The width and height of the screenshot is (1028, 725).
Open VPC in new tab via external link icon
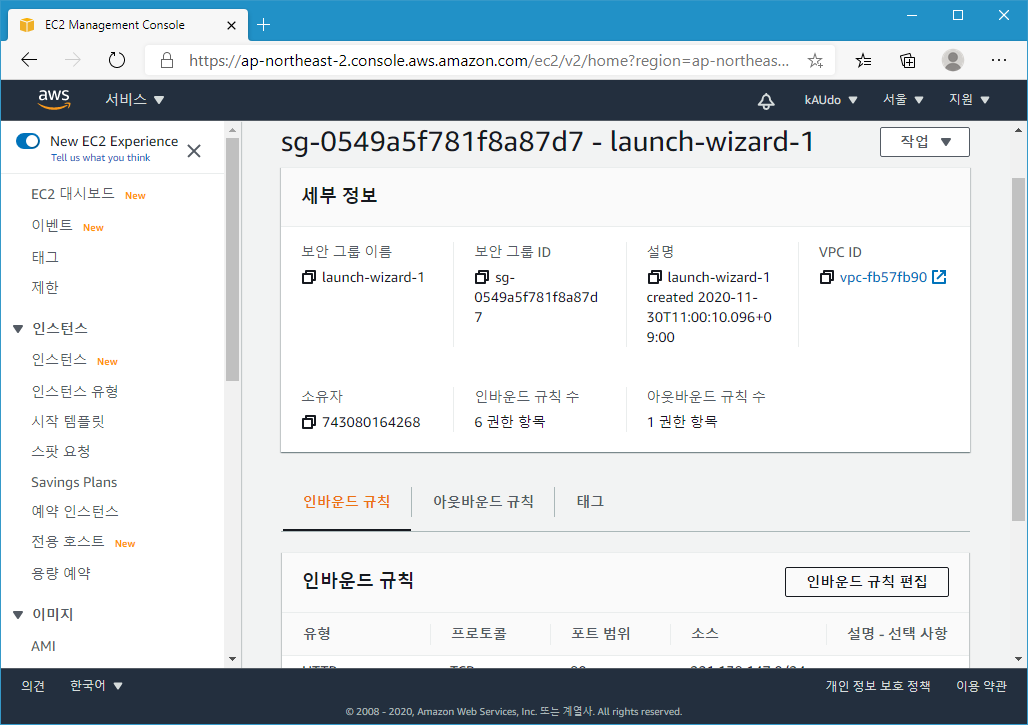coord(939,277)
